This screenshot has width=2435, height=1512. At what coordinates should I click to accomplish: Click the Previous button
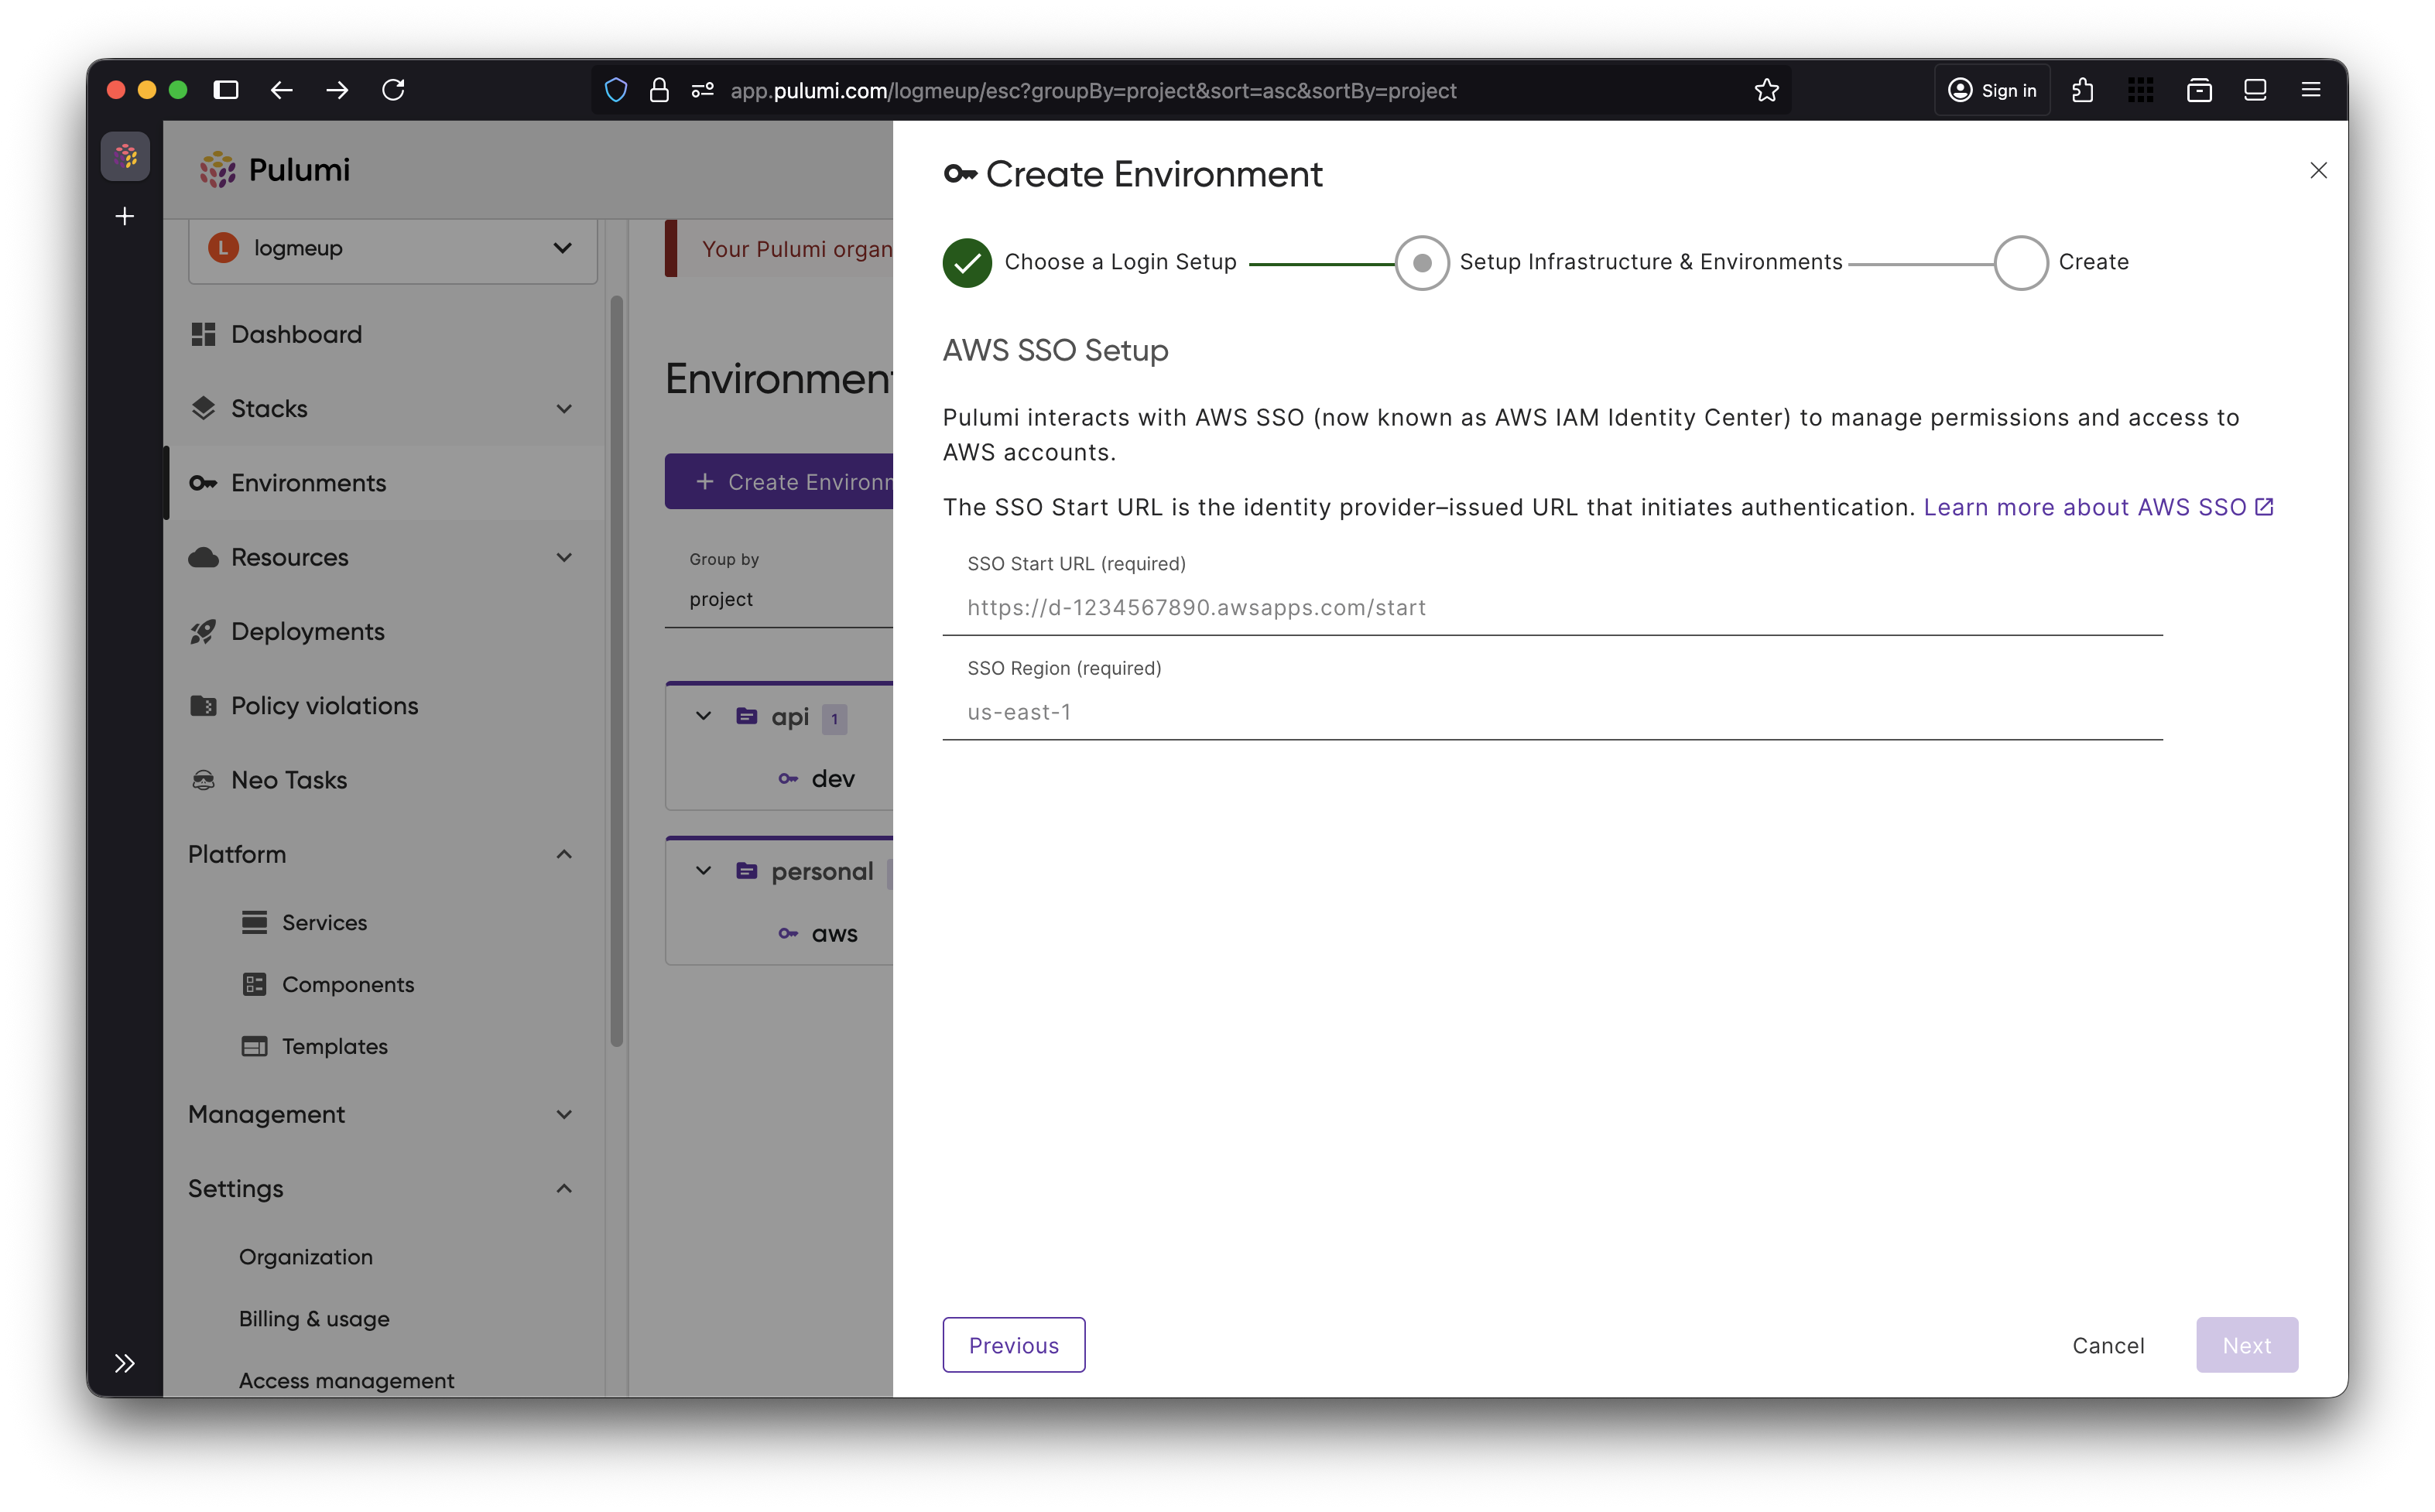pos(1013,1345)
